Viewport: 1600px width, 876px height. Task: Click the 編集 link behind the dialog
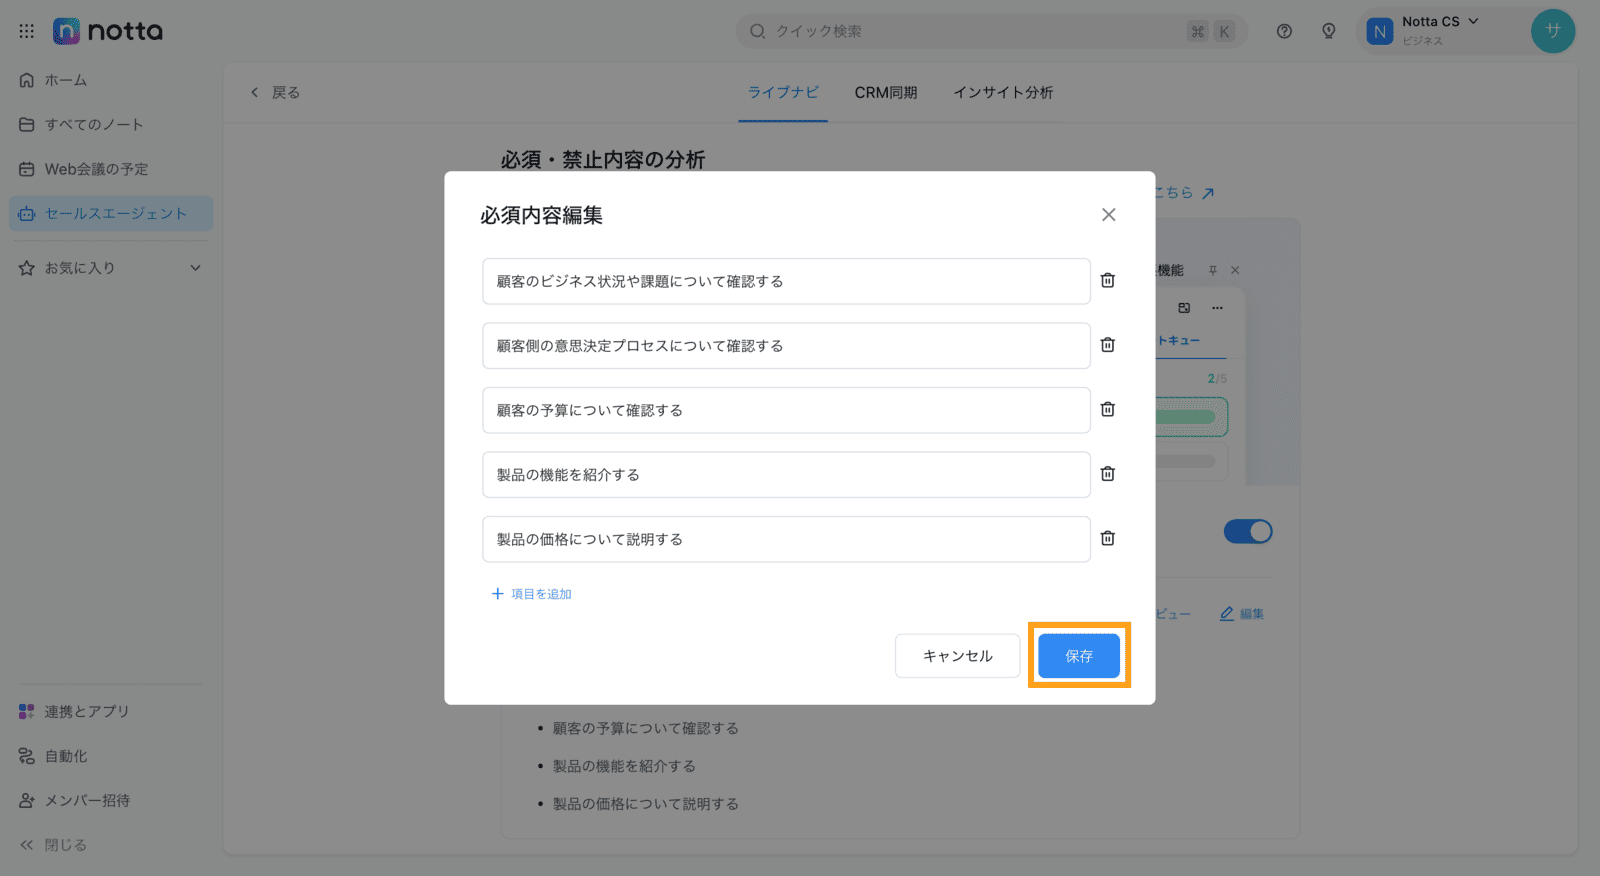[1242, 614]
